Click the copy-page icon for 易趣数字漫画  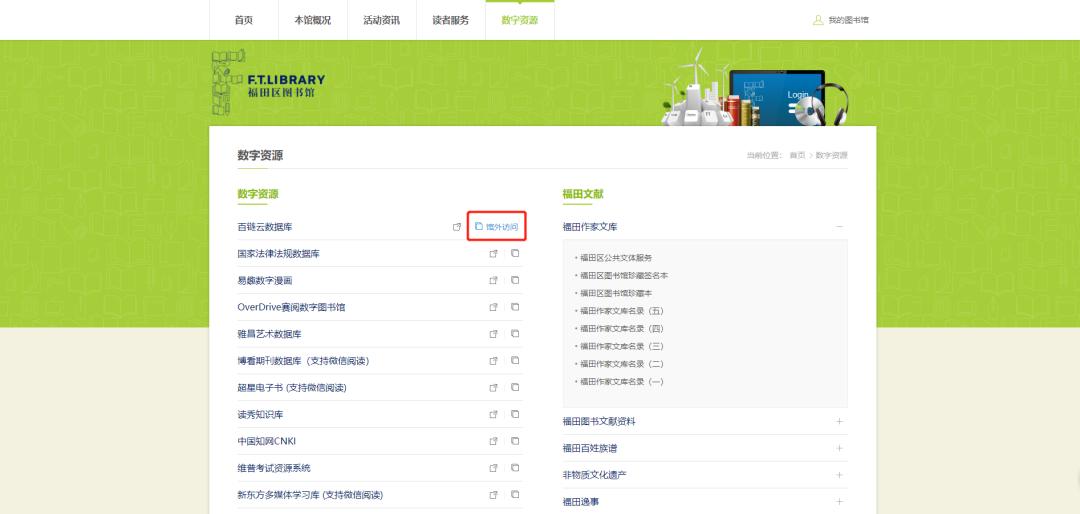click(x=515, y=281)
